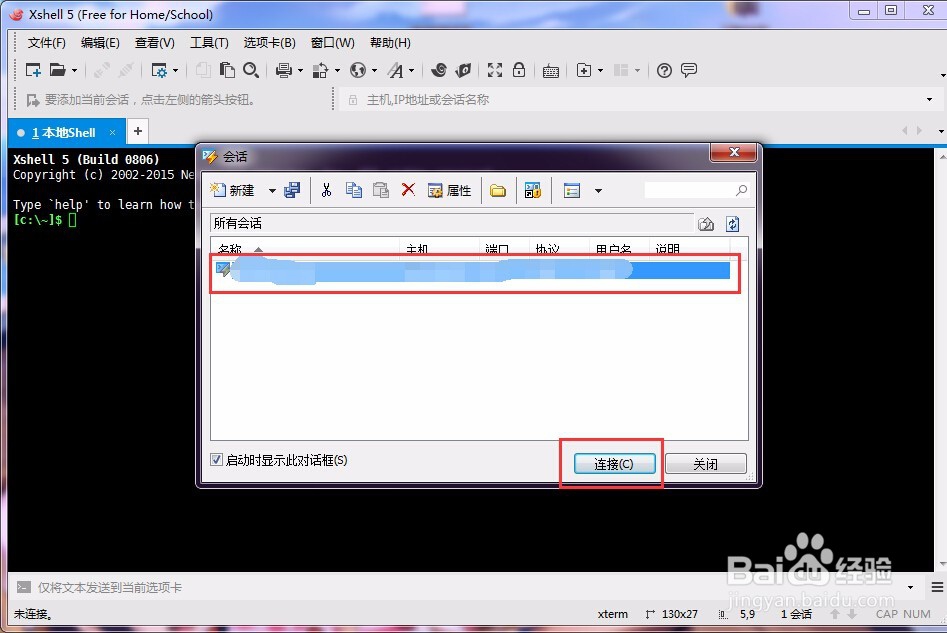
Task: Expand the Print dropdown arrow
Action: point(300,71)
